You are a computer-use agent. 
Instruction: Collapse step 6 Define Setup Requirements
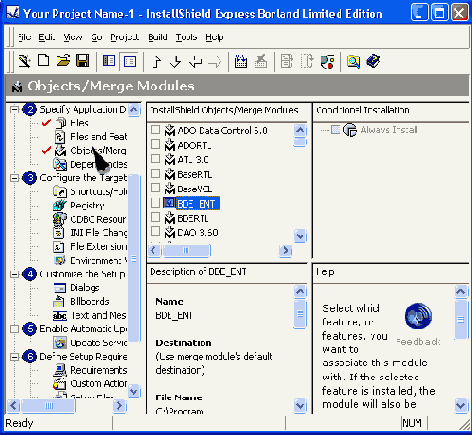(x=14, y=357)
